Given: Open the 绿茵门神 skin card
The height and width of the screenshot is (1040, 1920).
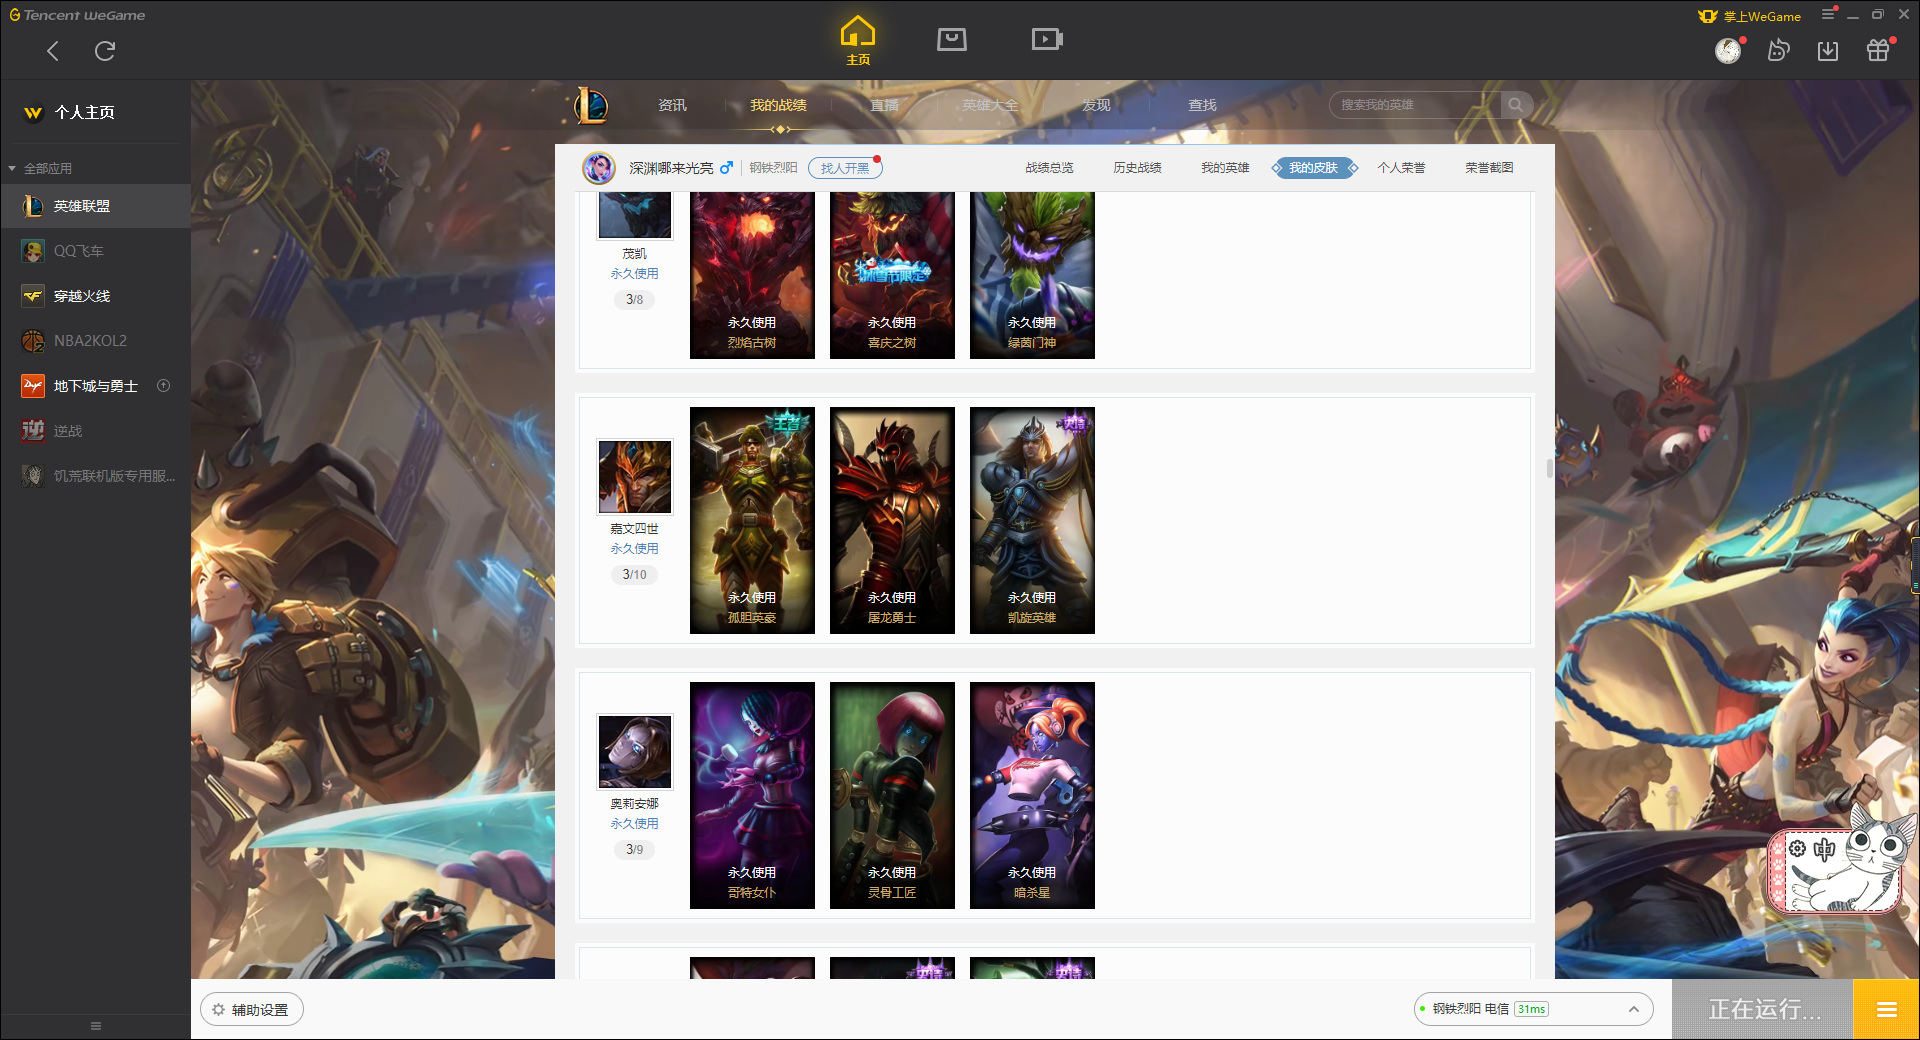Looking at the screenshot, I should coord(1032,275).
